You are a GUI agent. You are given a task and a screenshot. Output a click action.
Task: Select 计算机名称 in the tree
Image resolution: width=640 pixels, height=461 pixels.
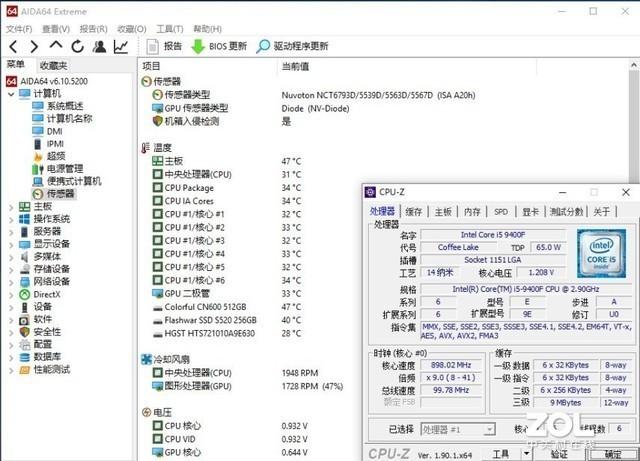tap(62, 119)
